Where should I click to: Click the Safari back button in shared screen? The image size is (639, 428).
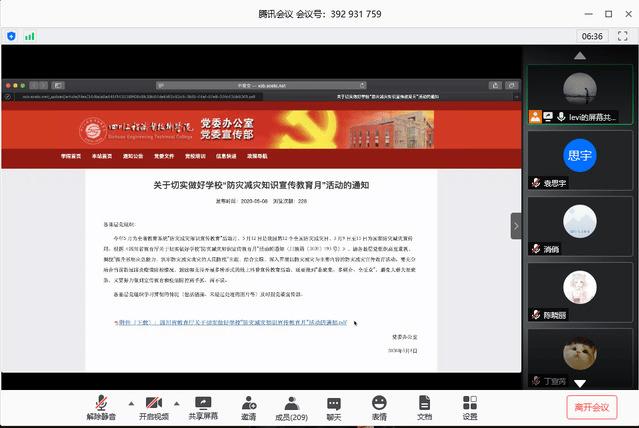point(34,85)
